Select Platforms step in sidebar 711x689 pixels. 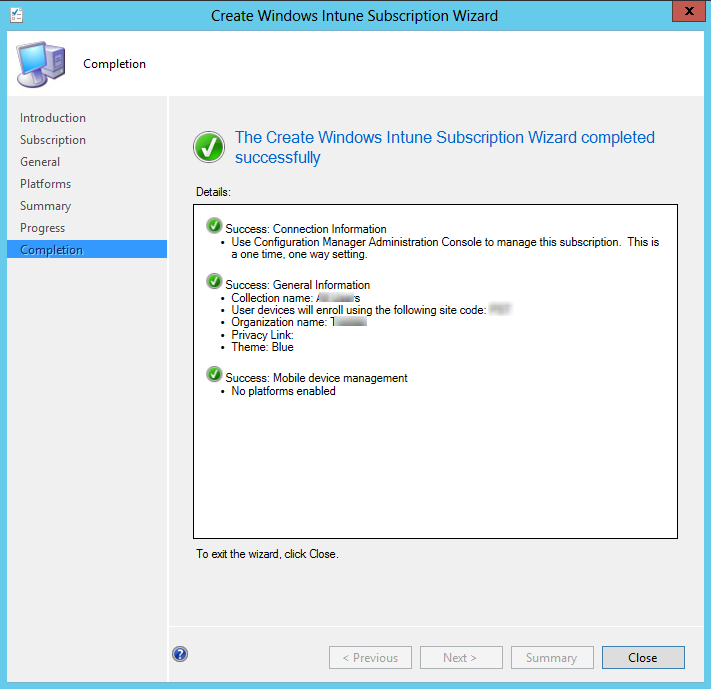pos(45,184)
